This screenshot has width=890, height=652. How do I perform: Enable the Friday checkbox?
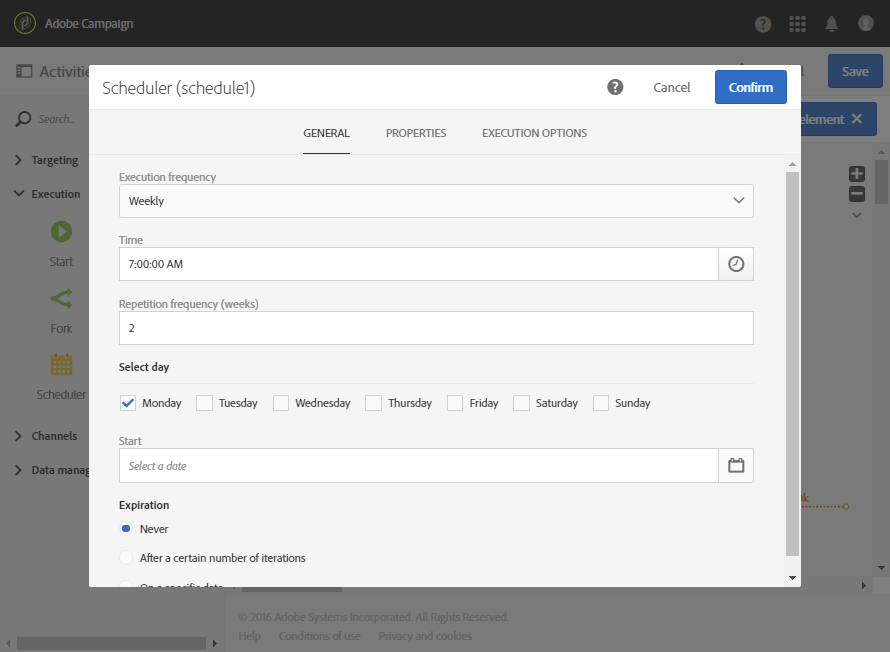[x=455, y=403]
